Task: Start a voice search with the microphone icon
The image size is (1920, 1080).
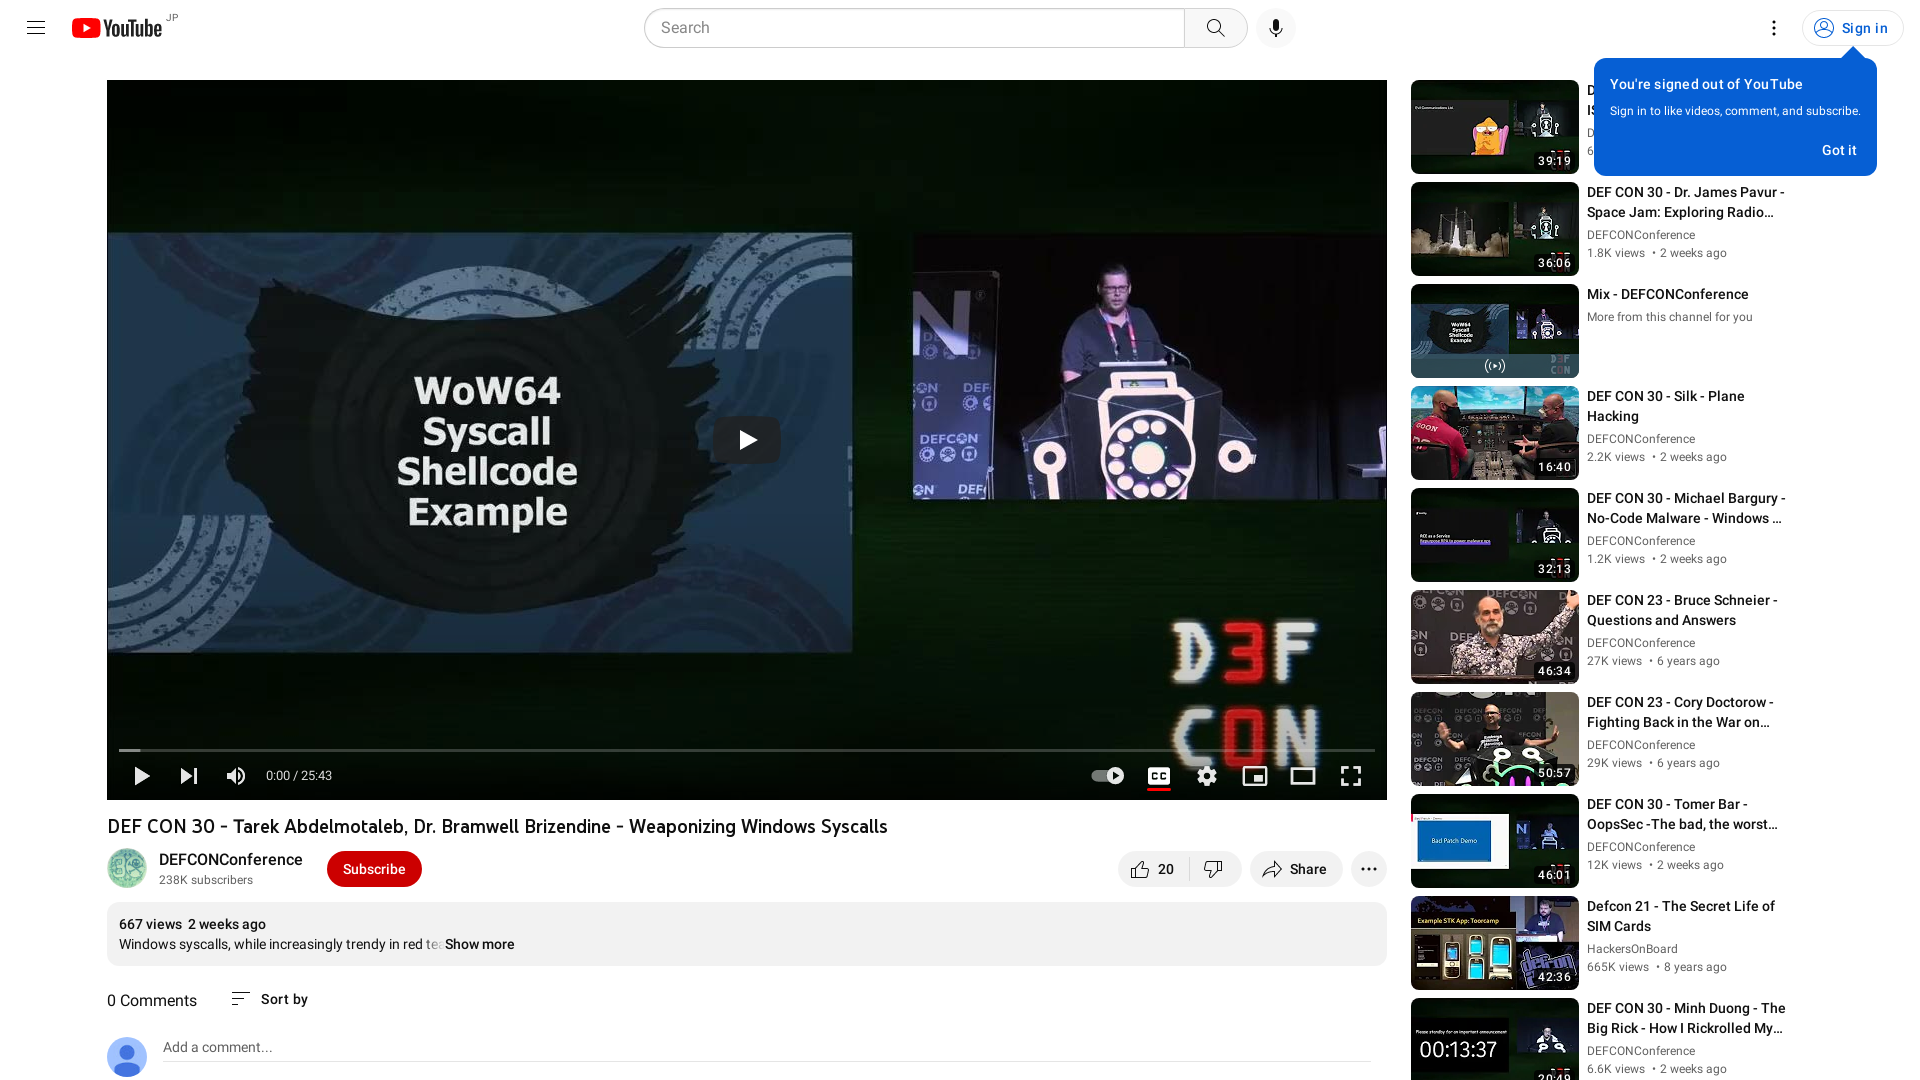Action: pyautogui.click(x=1275, y=27)
